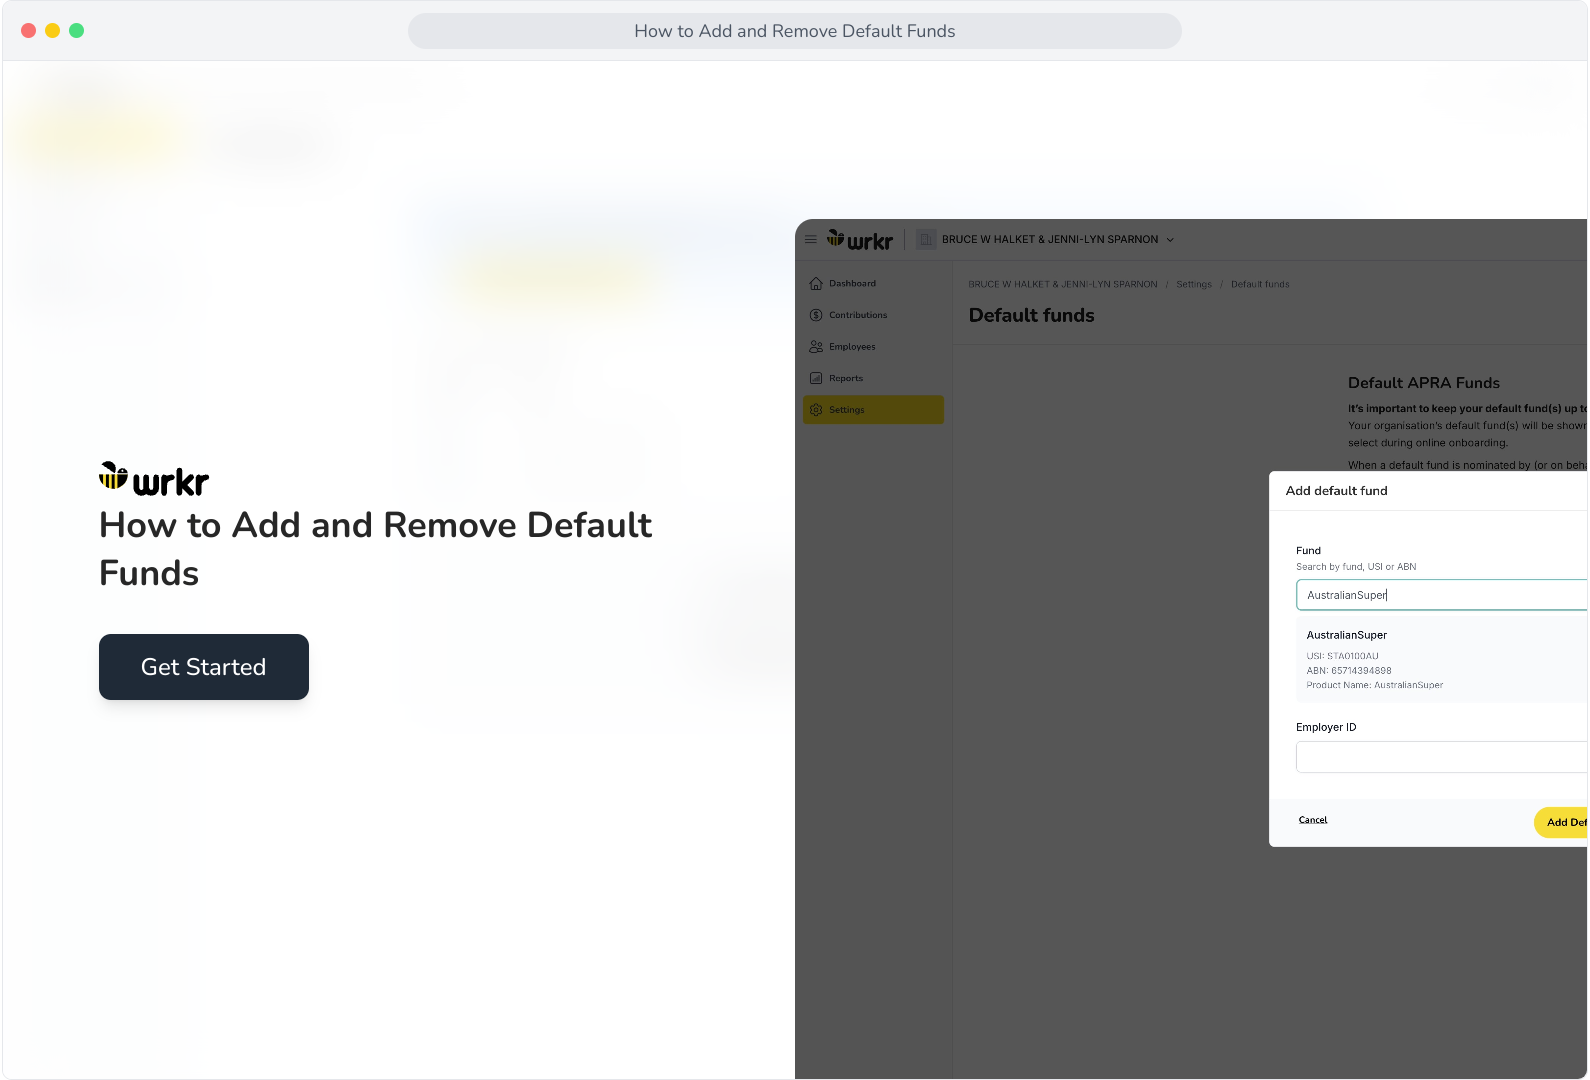Click the Dashboard home icon

pyautogui.click(x=816, y=284)
